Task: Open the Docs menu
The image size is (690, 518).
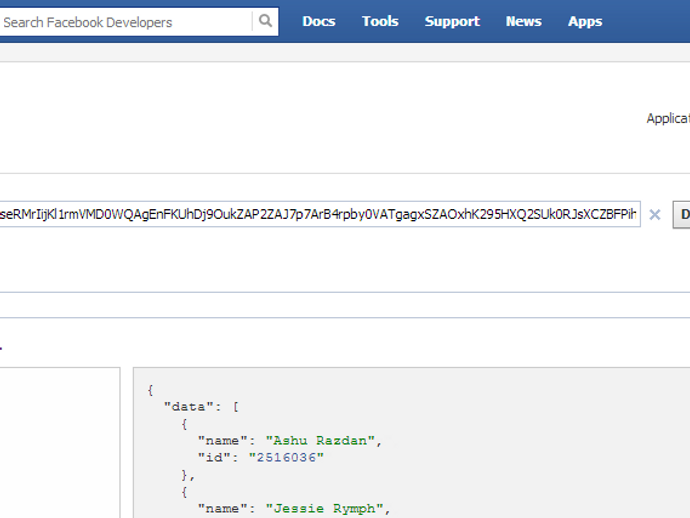Action: click(319, 21)
